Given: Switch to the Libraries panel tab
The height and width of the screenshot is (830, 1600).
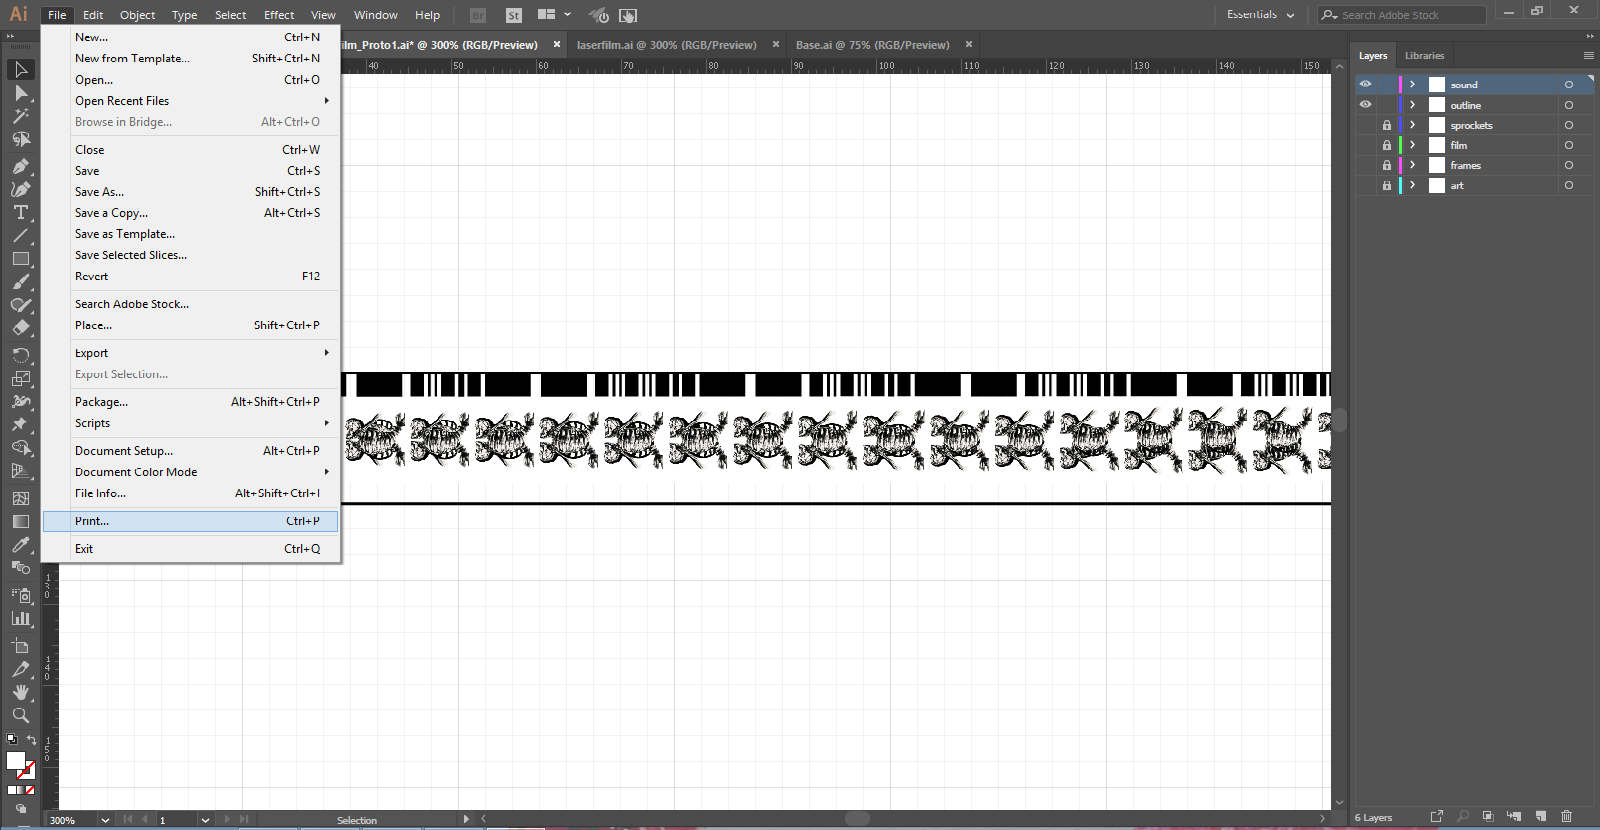Looking at the screenshot, I should click(x=1424, y=56).
